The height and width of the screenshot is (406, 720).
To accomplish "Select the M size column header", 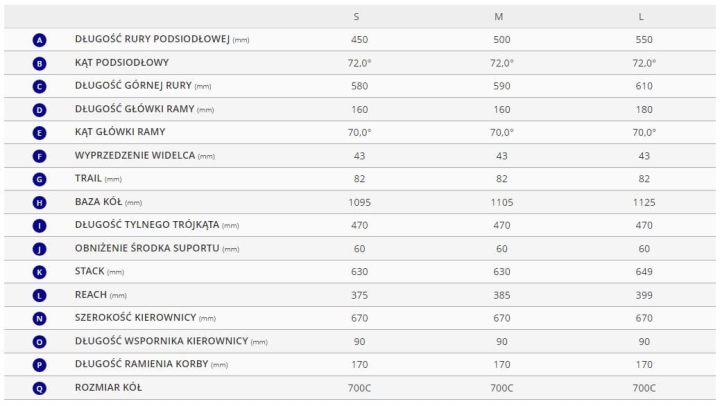I will 499,17.
